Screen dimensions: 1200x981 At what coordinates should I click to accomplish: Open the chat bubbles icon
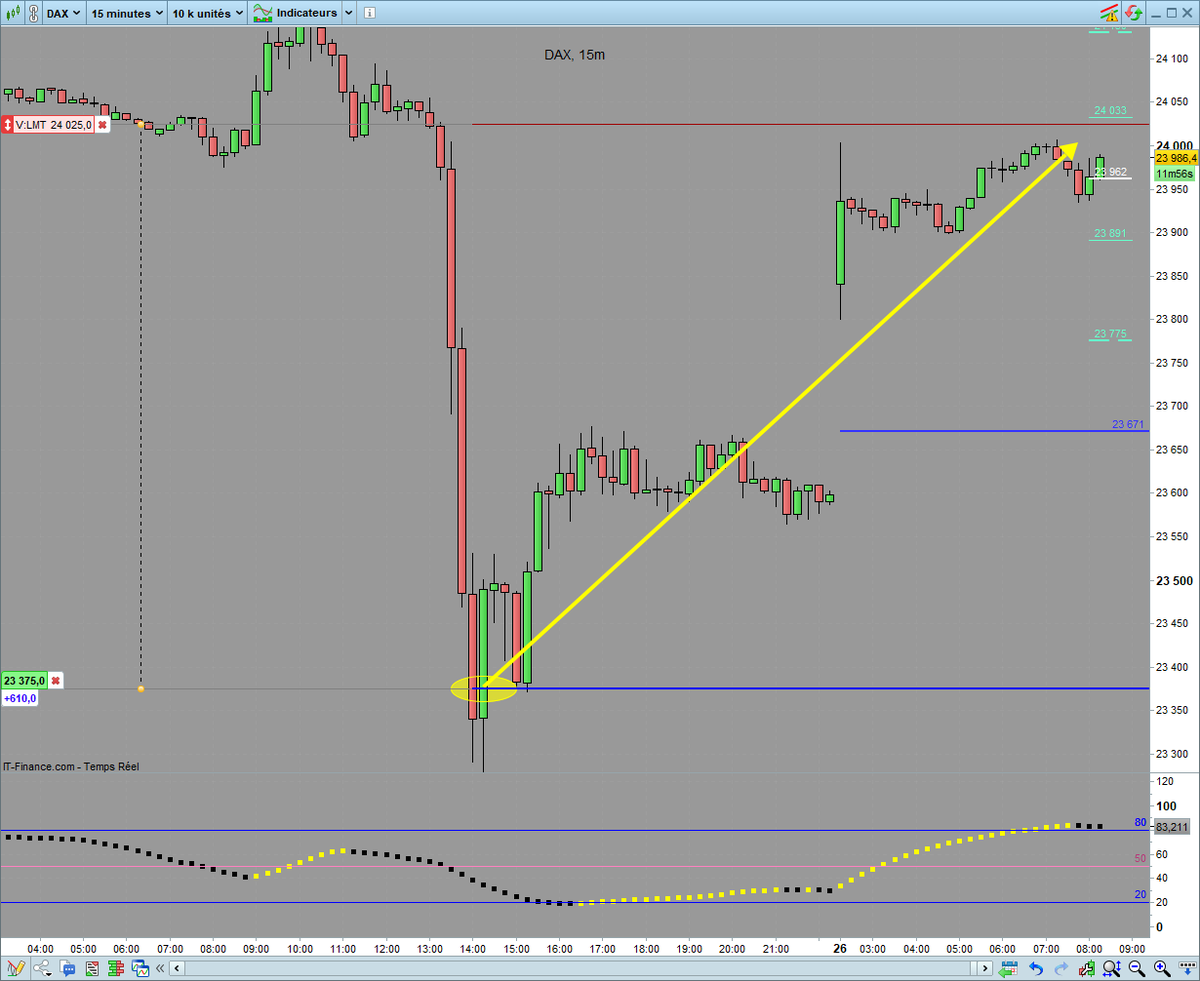pos(67,968)
